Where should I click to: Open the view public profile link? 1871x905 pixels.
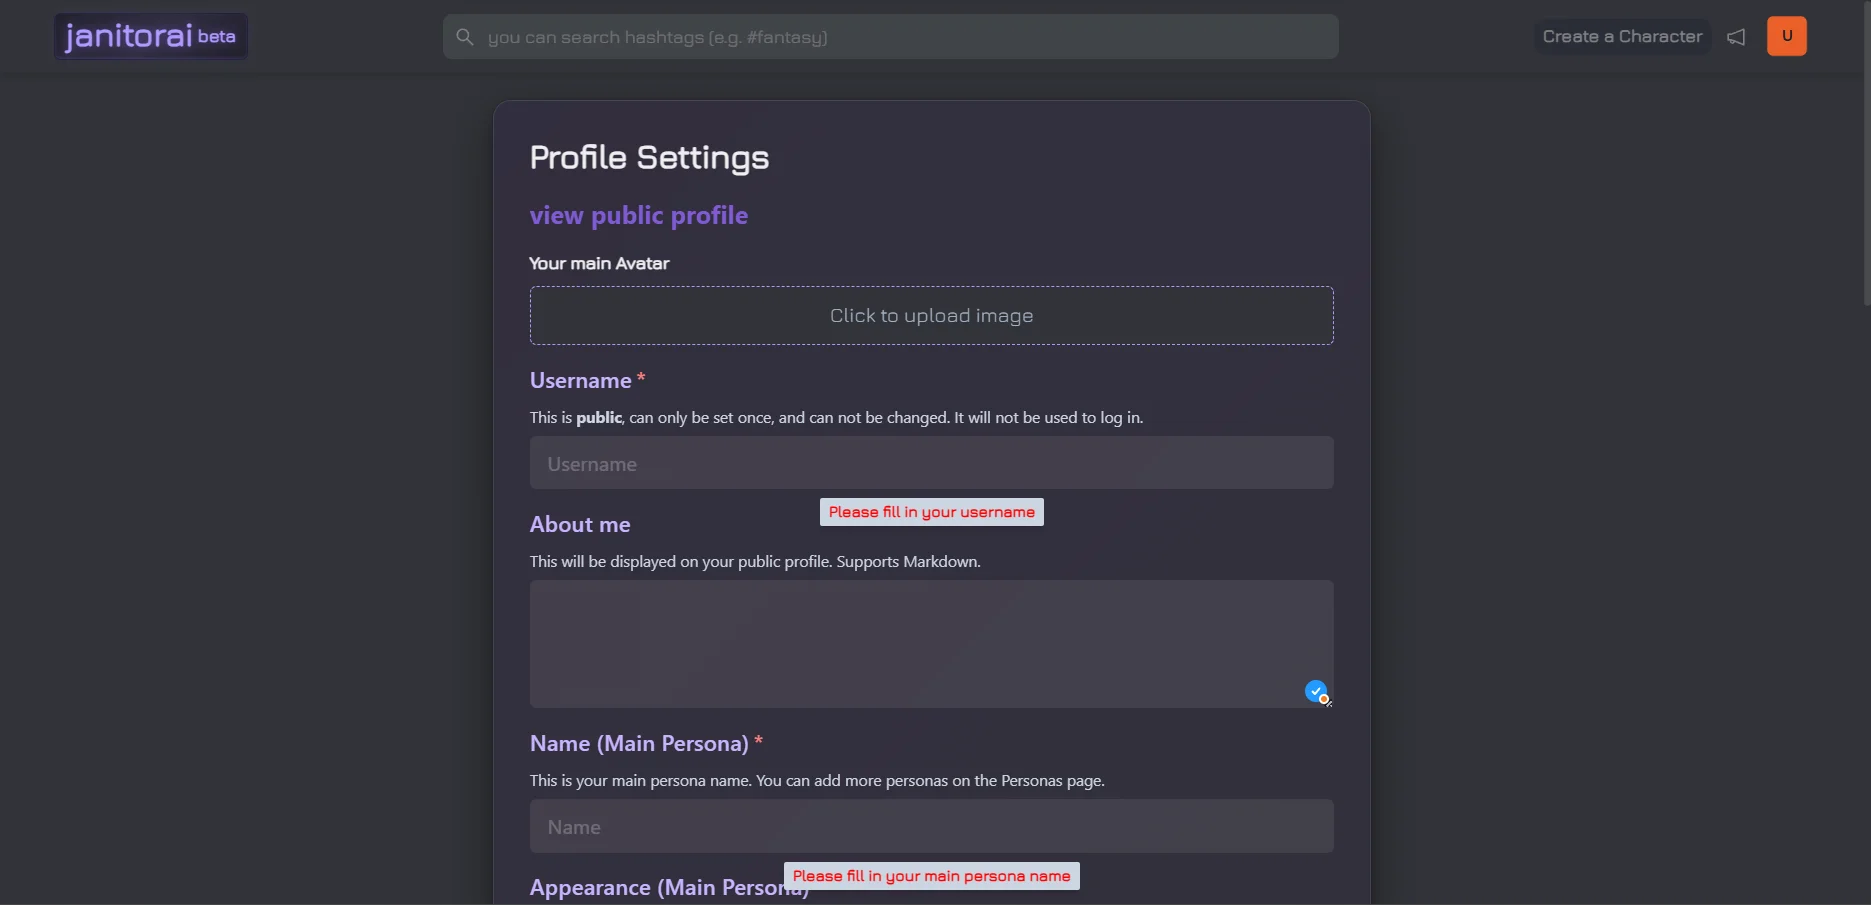tap(638, 216)
